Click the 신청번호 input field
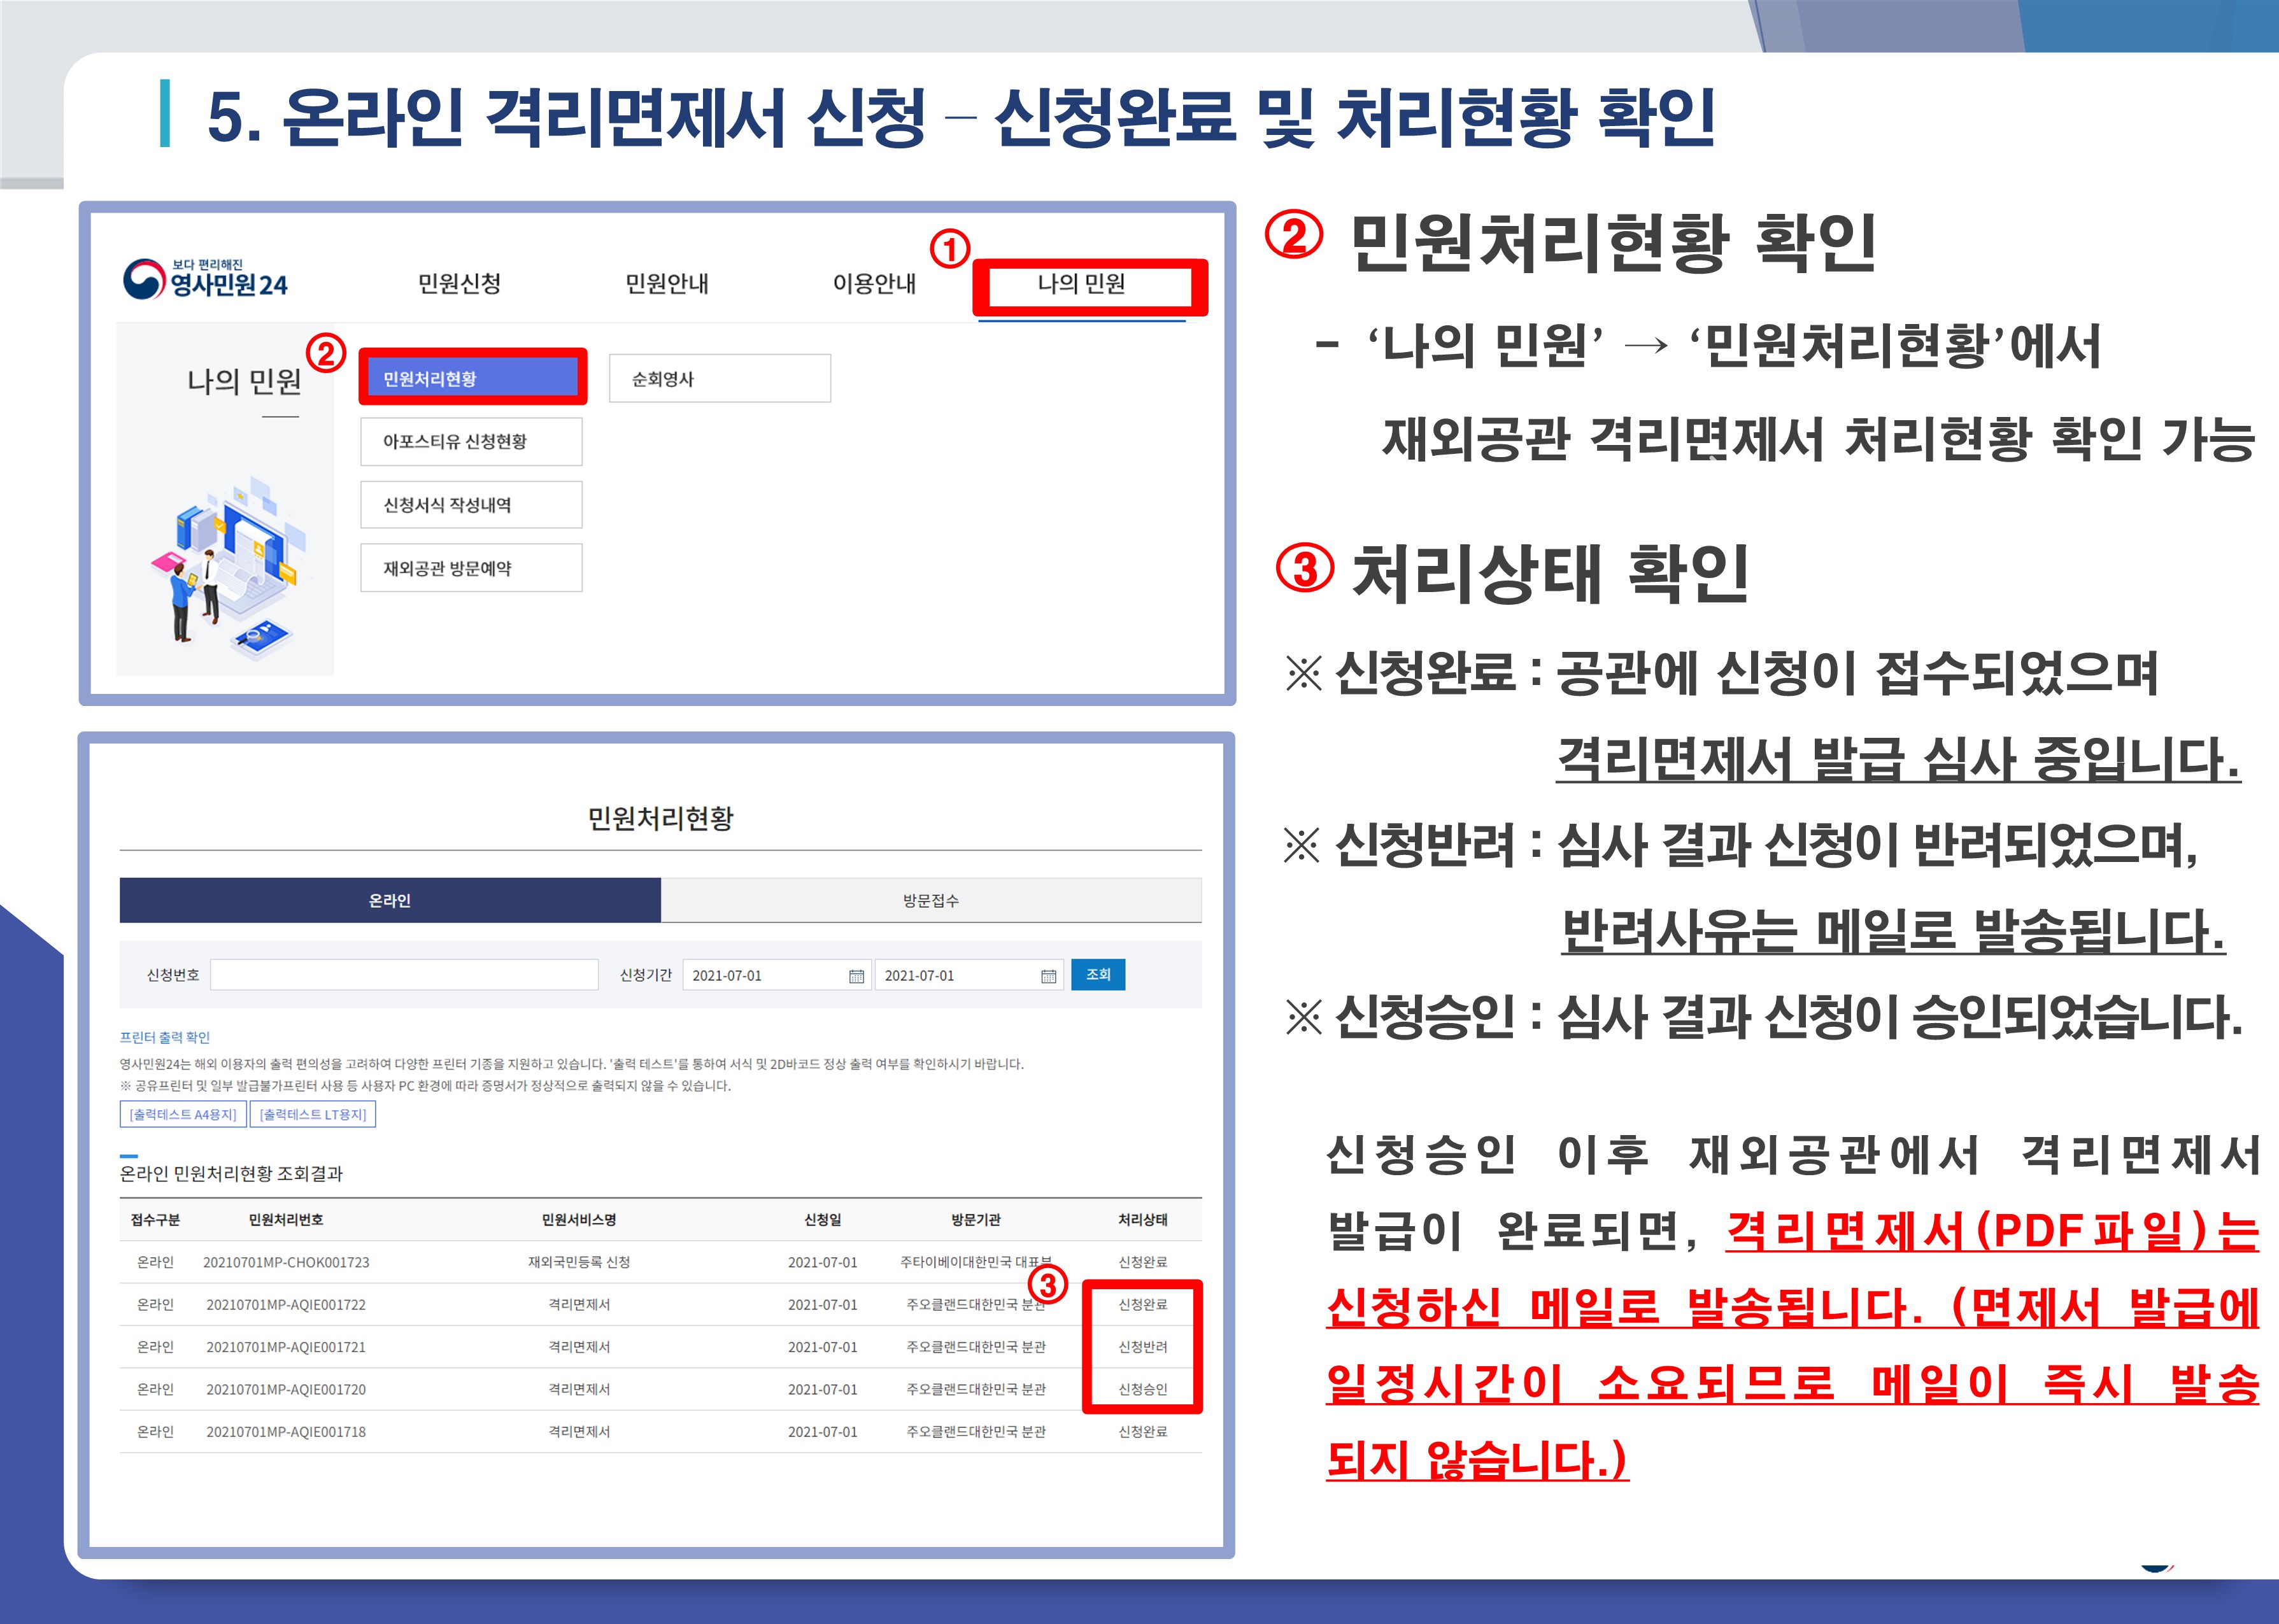 tap(404, 975)
